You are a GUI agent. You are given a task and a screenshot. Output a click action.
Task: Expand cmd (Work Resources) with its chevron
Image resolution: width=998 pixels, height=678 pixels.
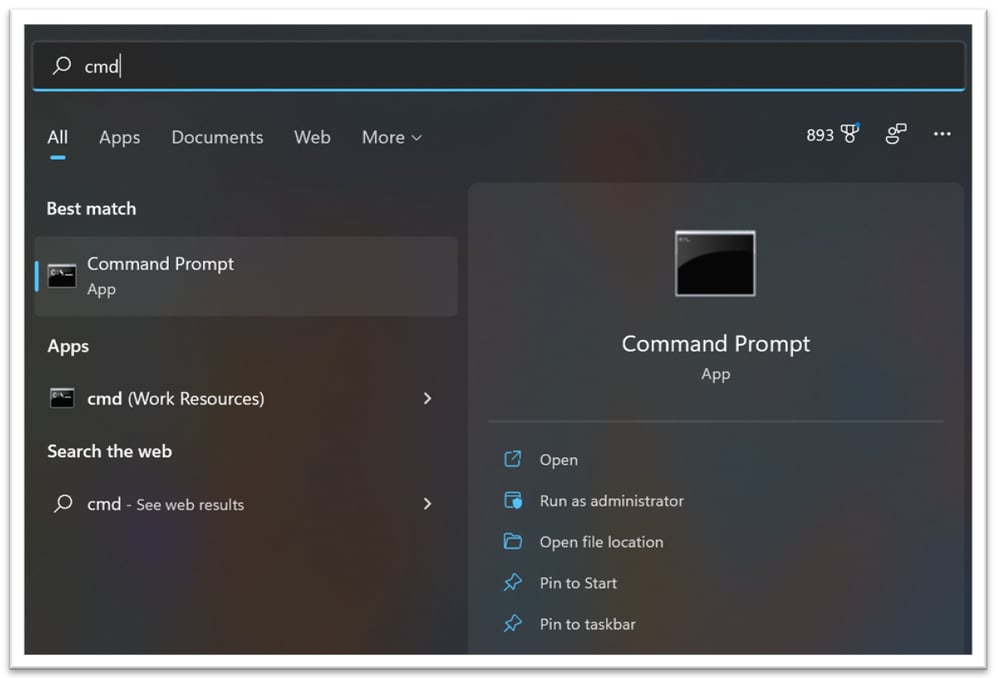tap(428, 398)
